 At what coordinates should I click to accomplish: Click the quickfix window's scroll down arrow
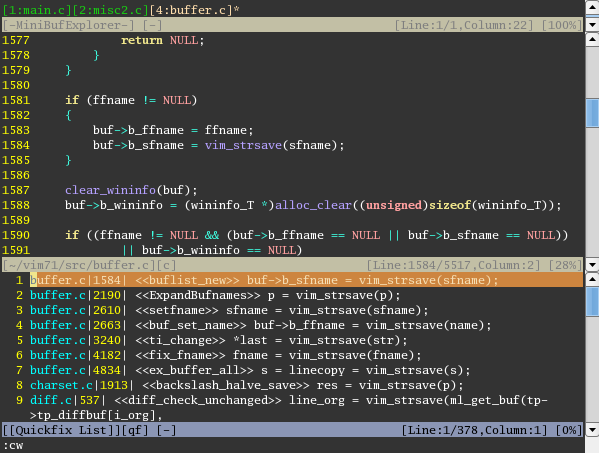click(x=592, y=430)
